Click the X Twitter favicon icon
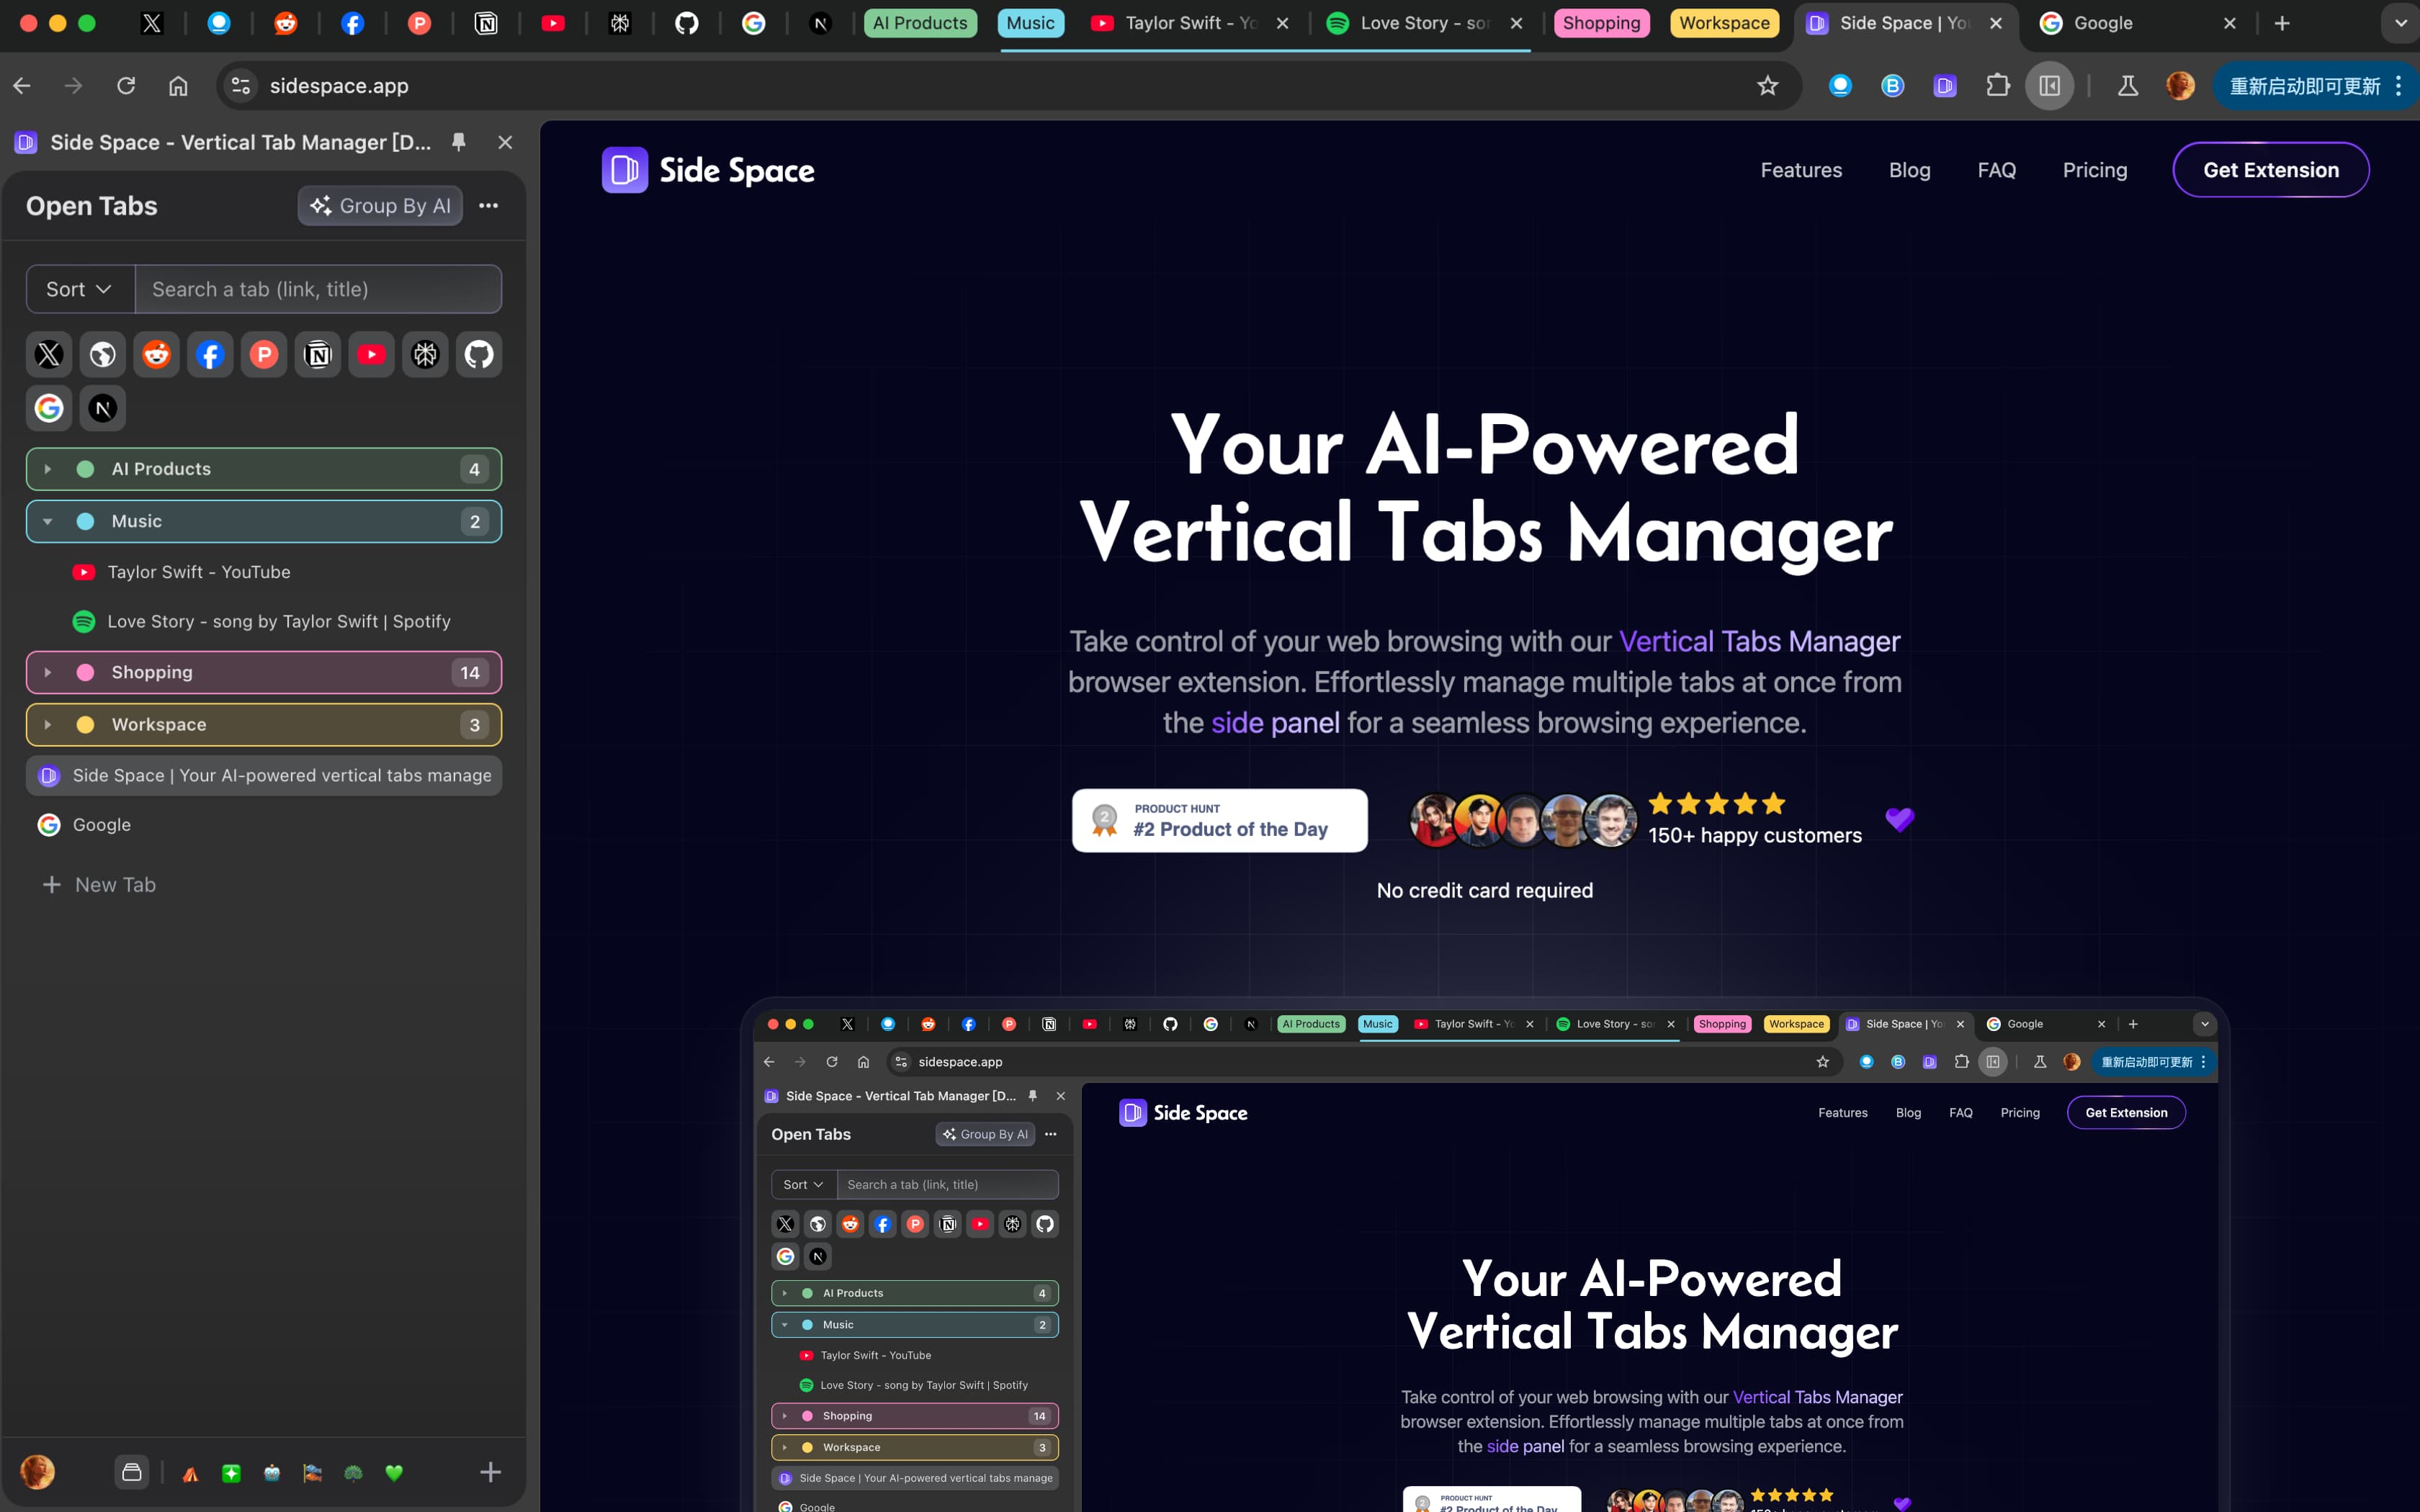Image resolution: width=2420 pixels, height=1512 pixels. point(49,356)
